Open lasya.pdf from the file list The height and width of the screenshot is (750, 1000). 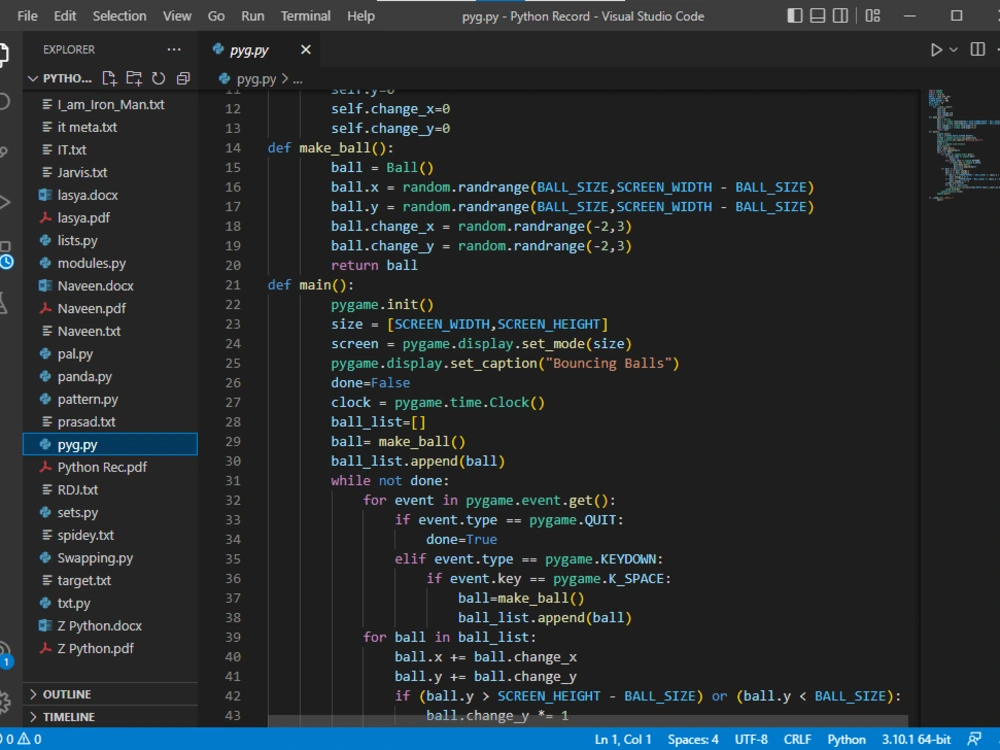point(110,217)
